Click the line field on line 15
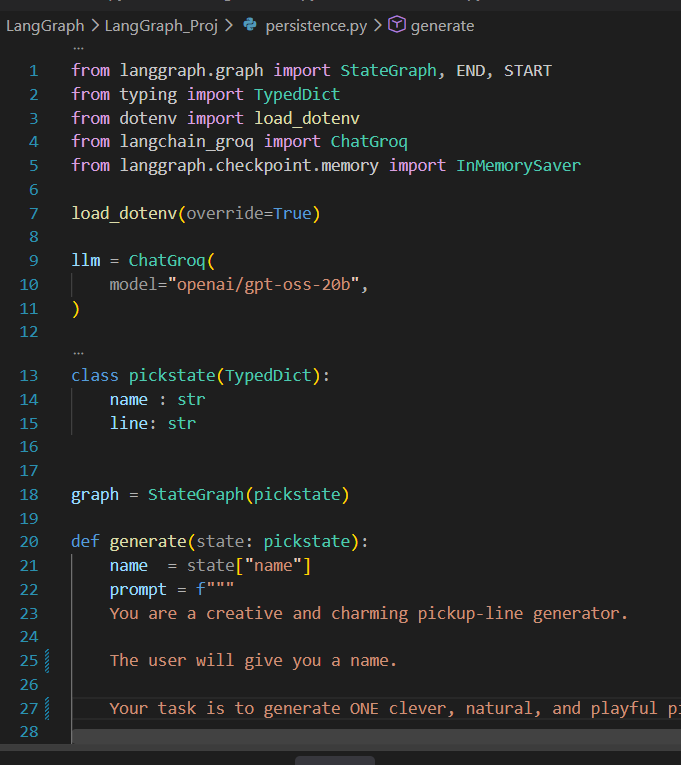This screenshot has width=681, height=765. click(128, 423)
